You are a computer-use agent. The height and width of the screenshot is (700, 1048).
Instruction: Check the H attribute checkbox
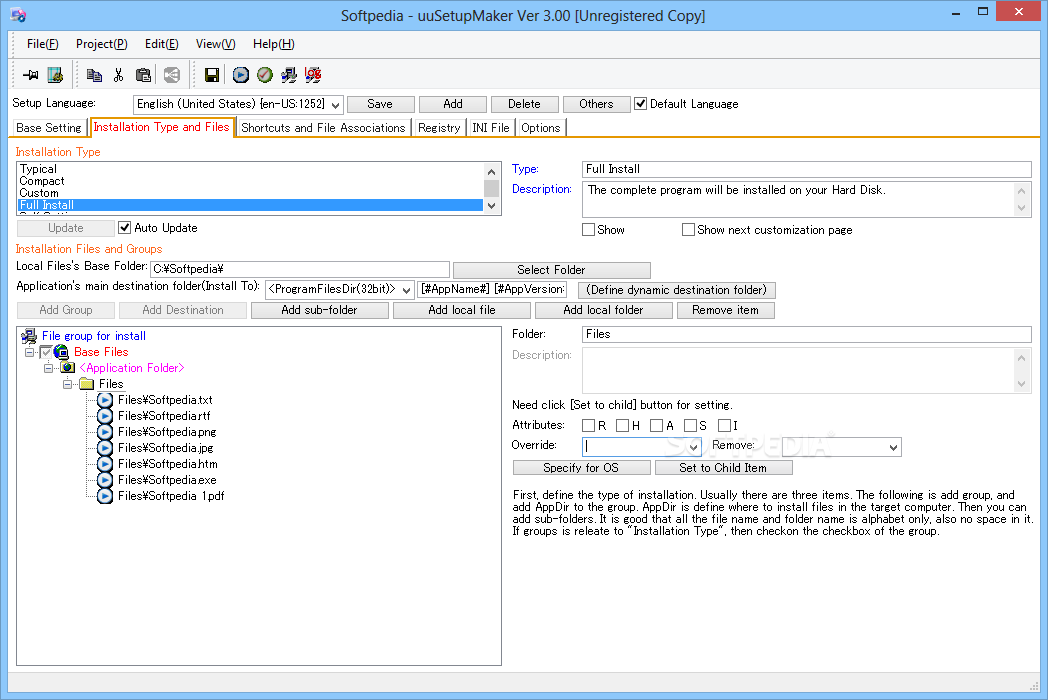tap(622, 425)
